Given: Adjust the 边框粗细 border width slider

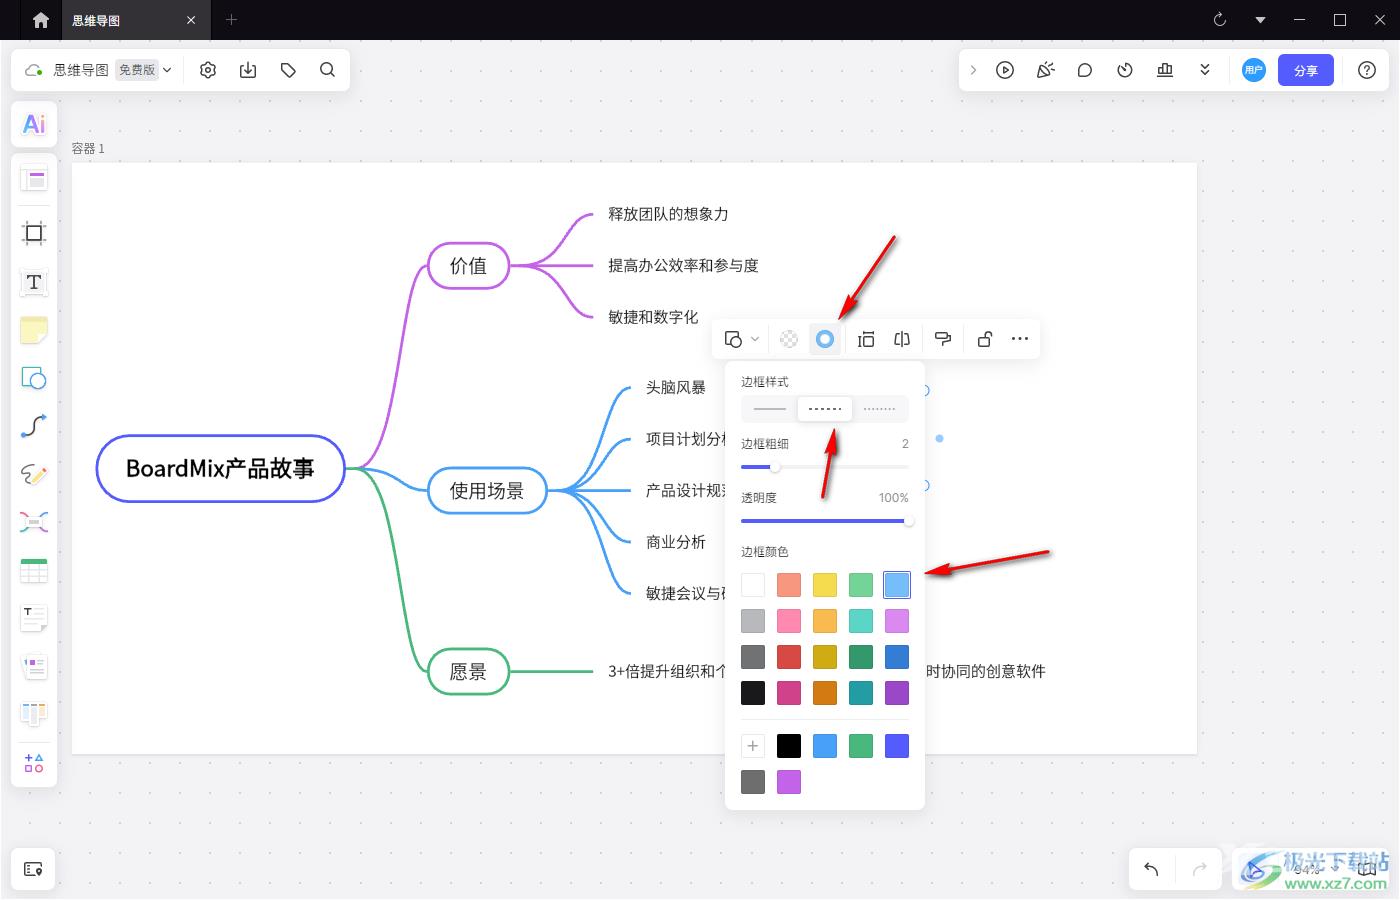Looking at the screenshot, I should pos(825,467).
